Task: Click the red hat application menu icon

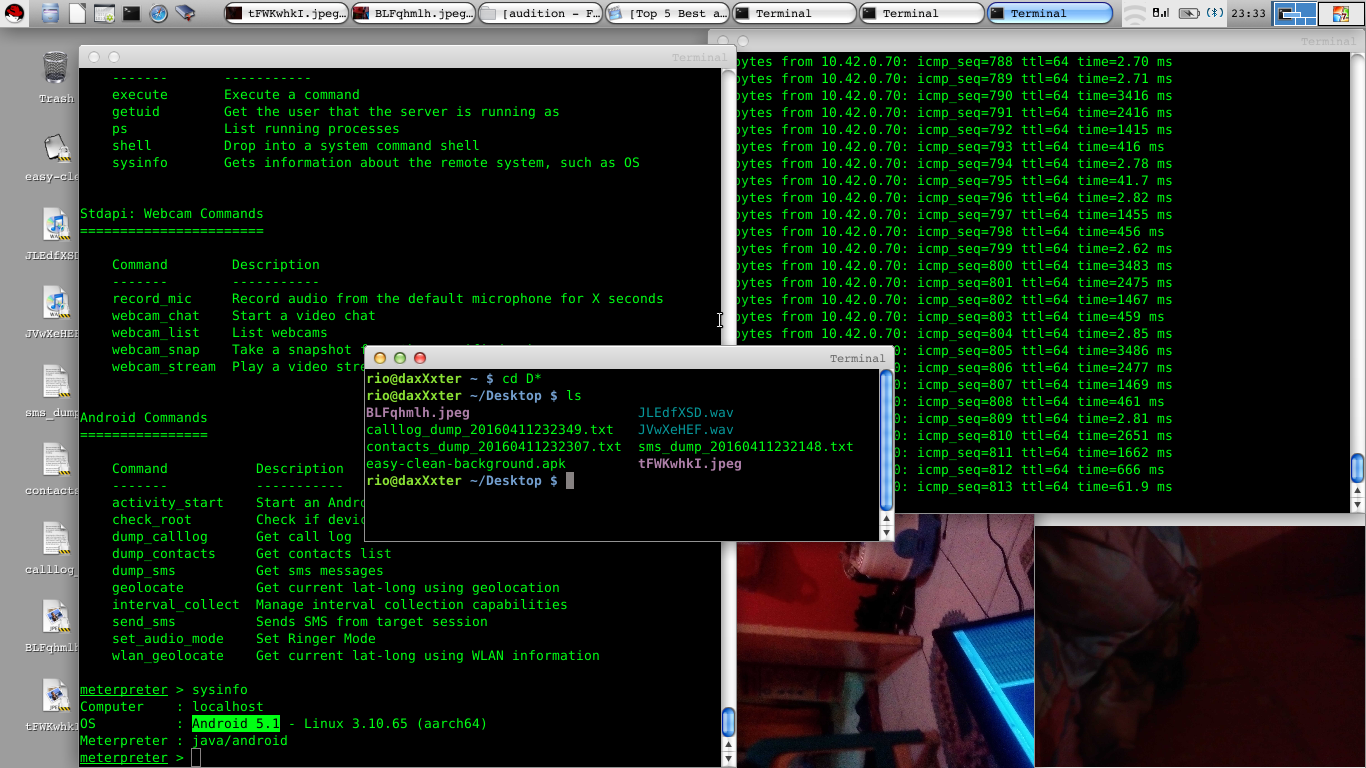Action: pyautogui.click(x=14, y=12)
